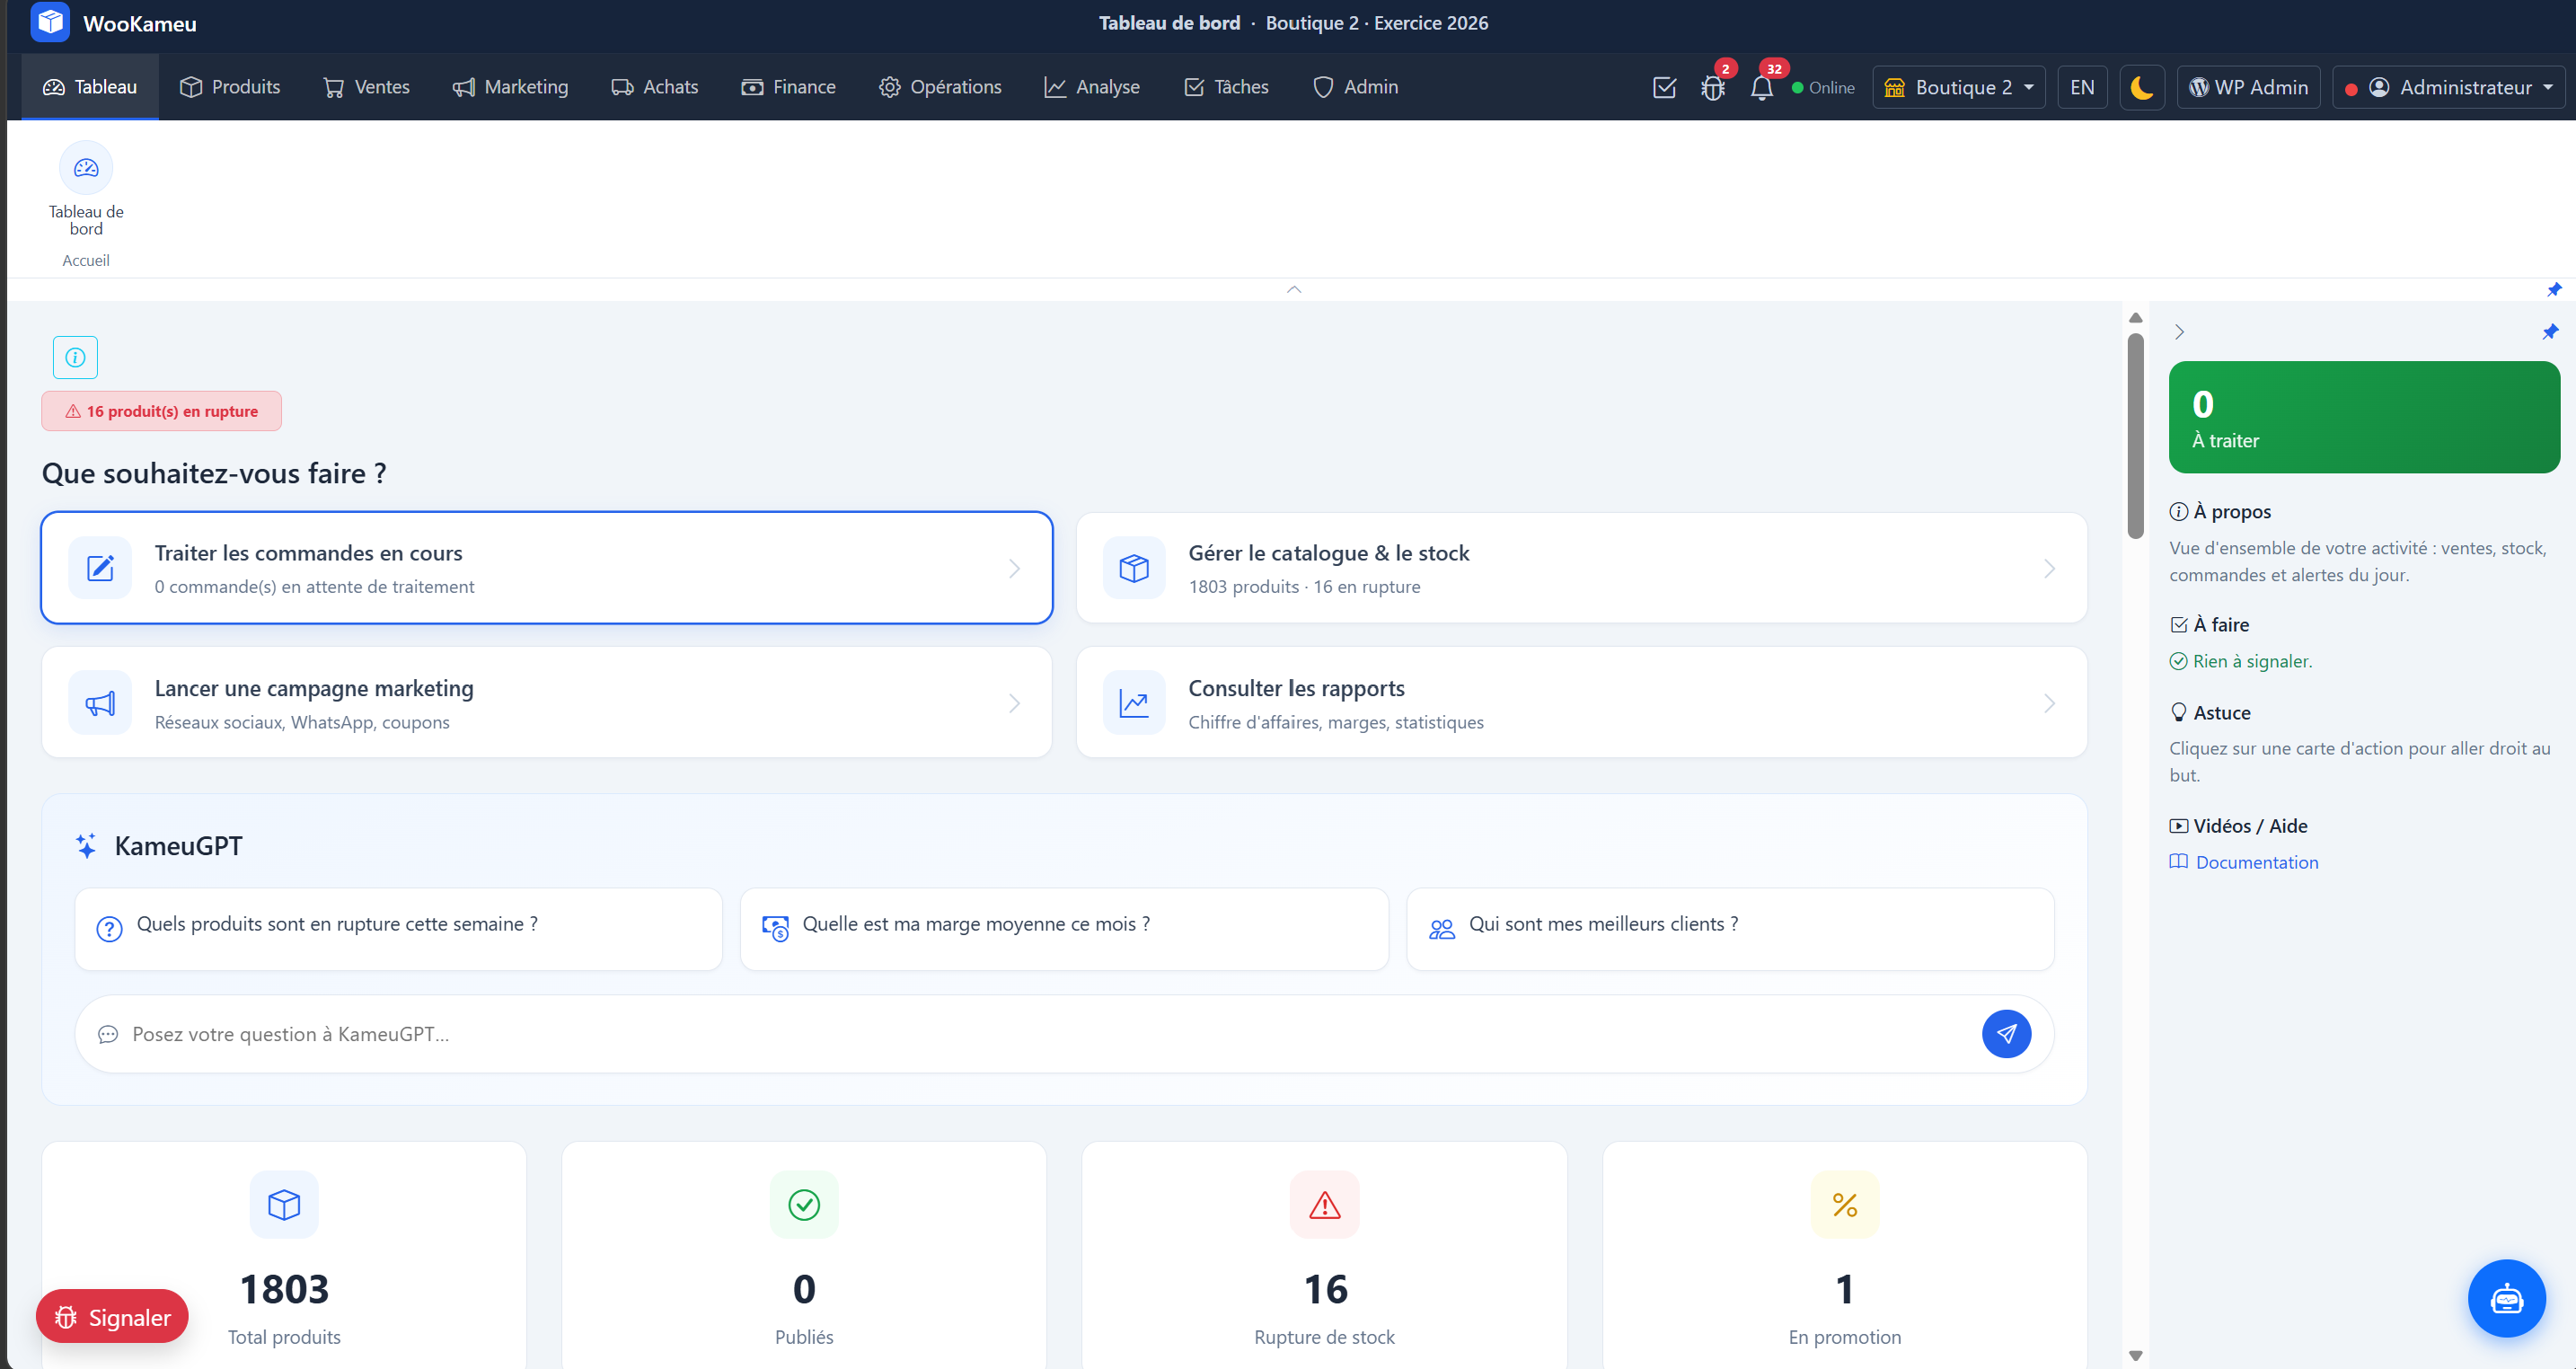
Task: Open the chatbot assistant floating button
Action: 2506,1299
